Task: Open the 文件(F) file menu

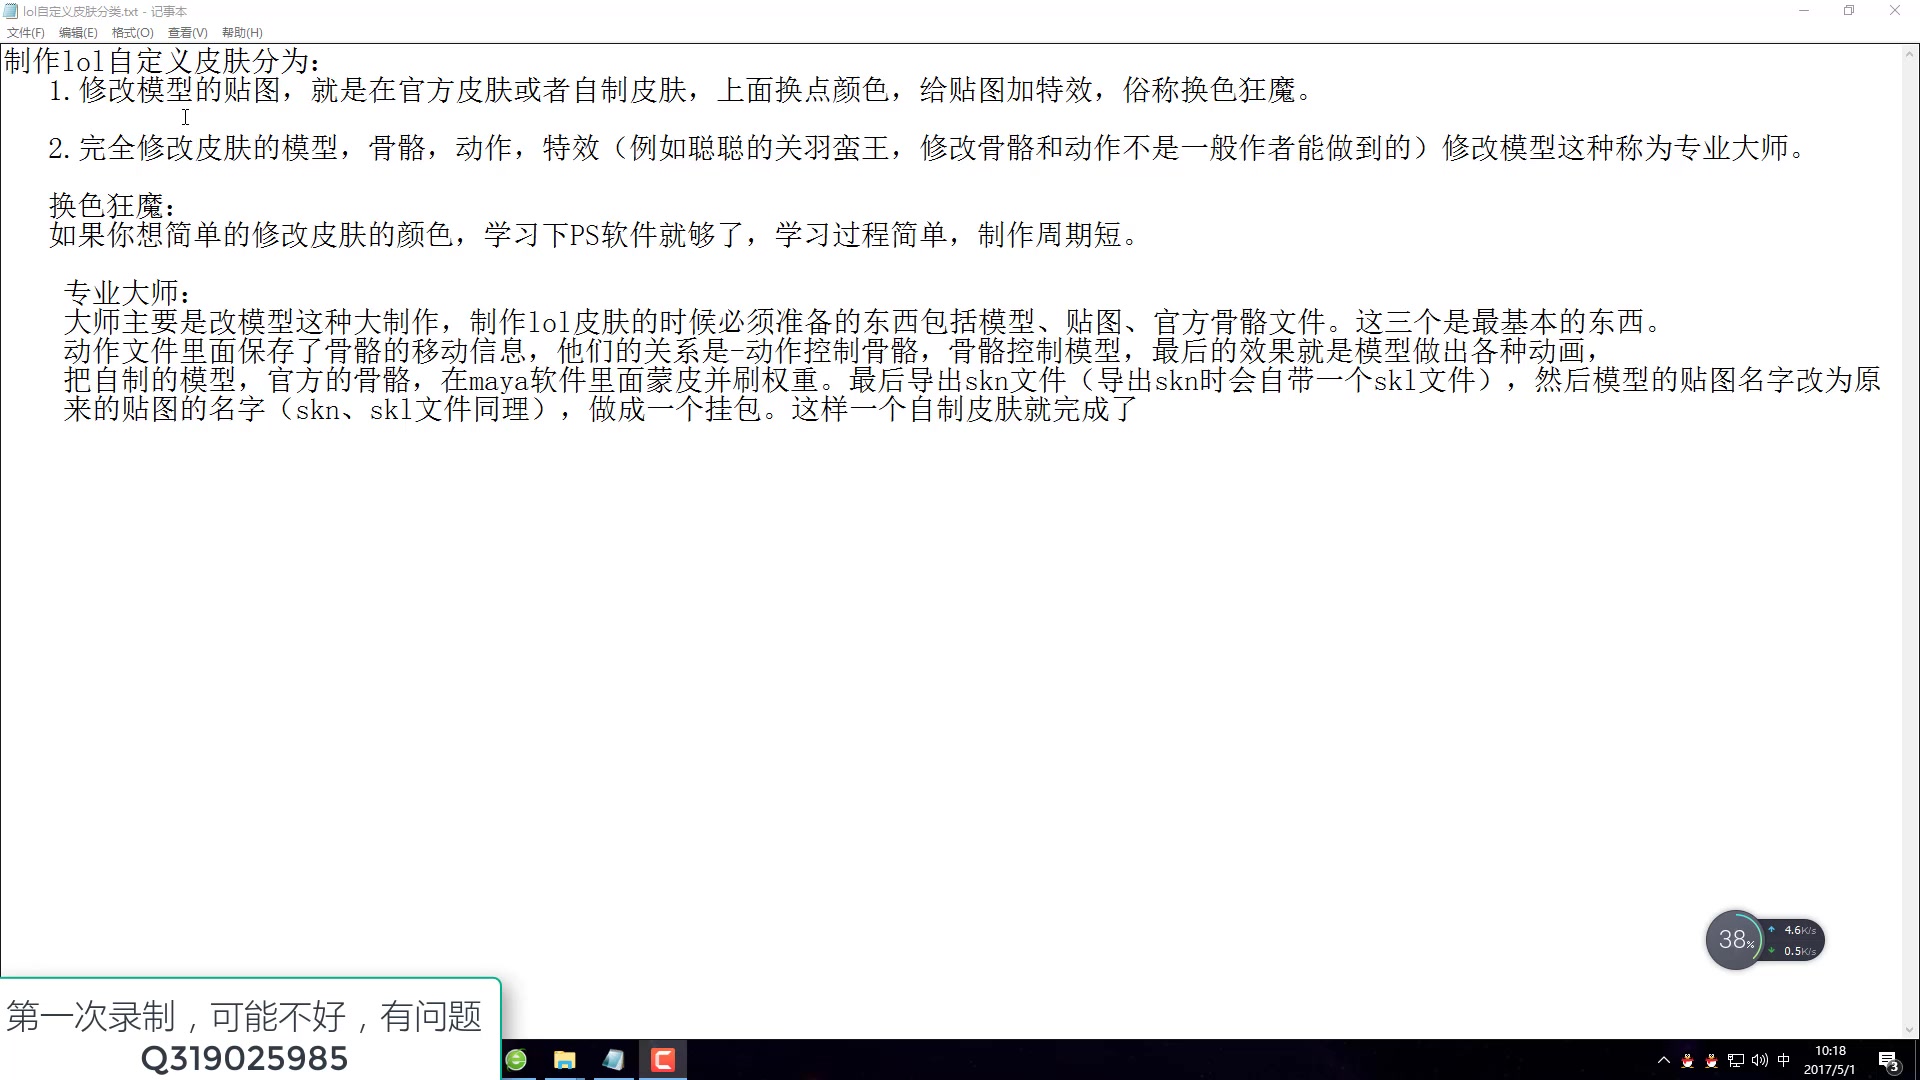Action: pos(25,32)
